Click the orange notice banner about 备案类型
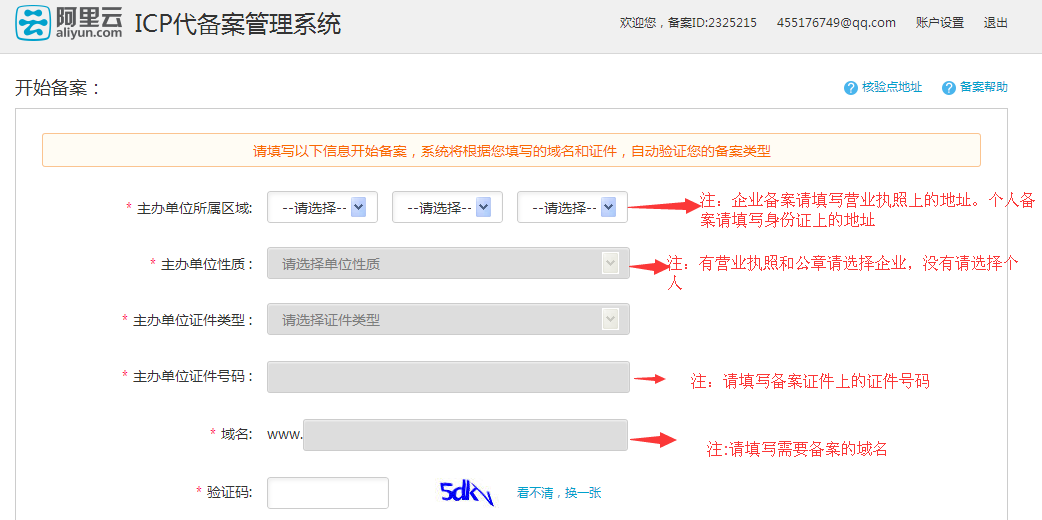Screen dimensions: 1042x520 [511, 151]
